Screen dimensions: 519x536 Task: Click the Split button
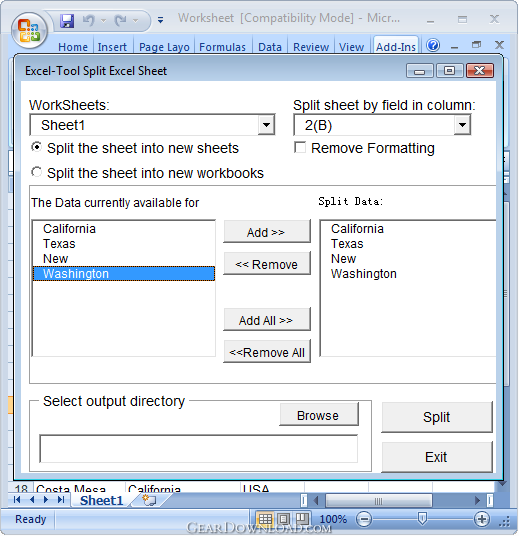(437, 417)
